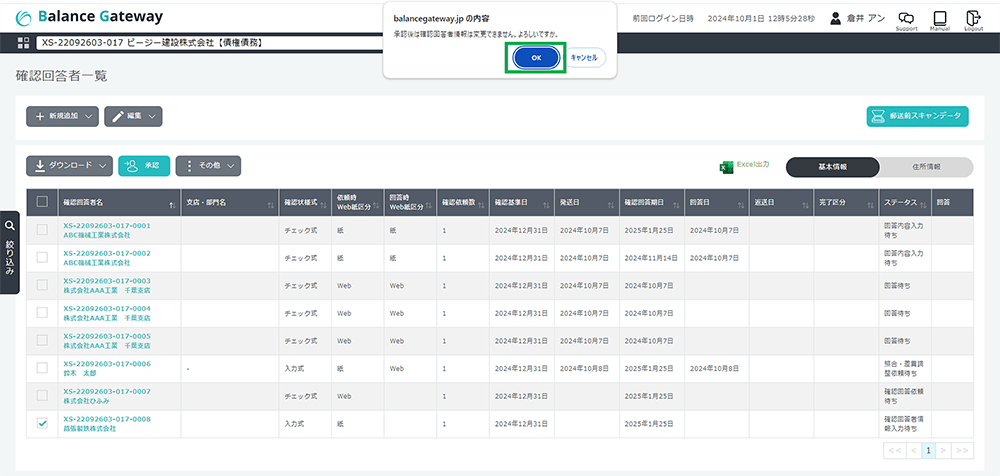Image resolution: width=1000 pixels, height=476 pixels.
Task: Open the Manual icon
Action: pos(939,19)
